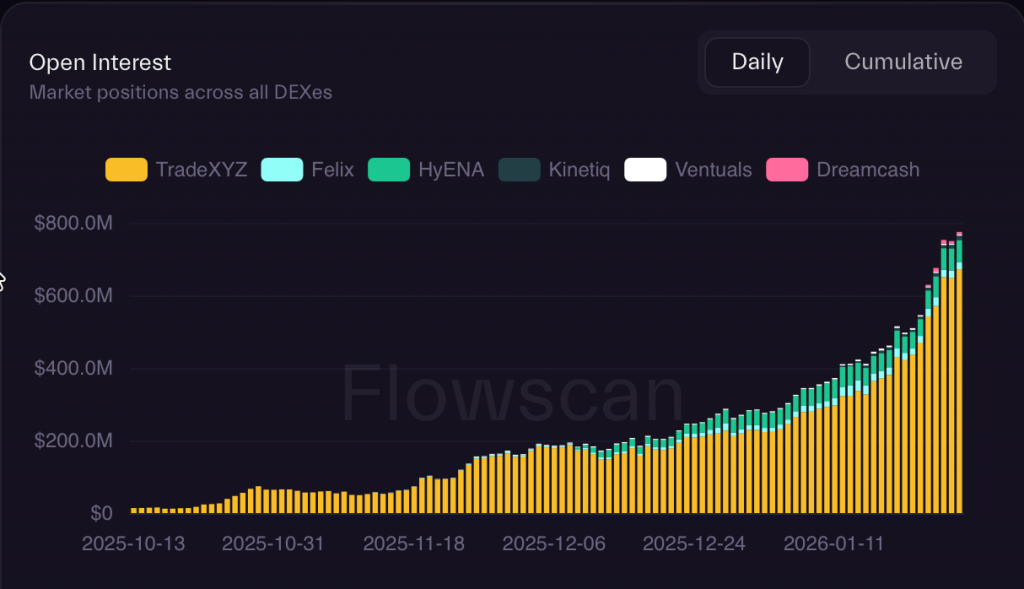
Task: Select the Daily view tab
Action: pos(757,62)
